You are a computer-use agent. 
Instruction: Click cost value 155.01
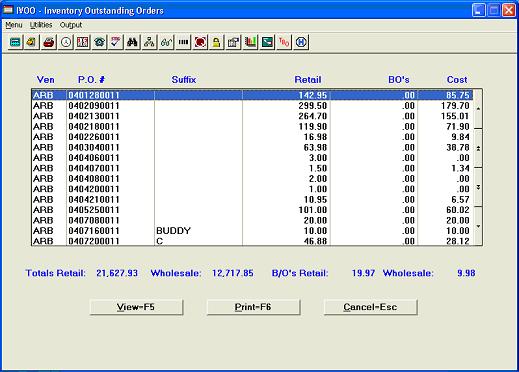tap(455, 116)
